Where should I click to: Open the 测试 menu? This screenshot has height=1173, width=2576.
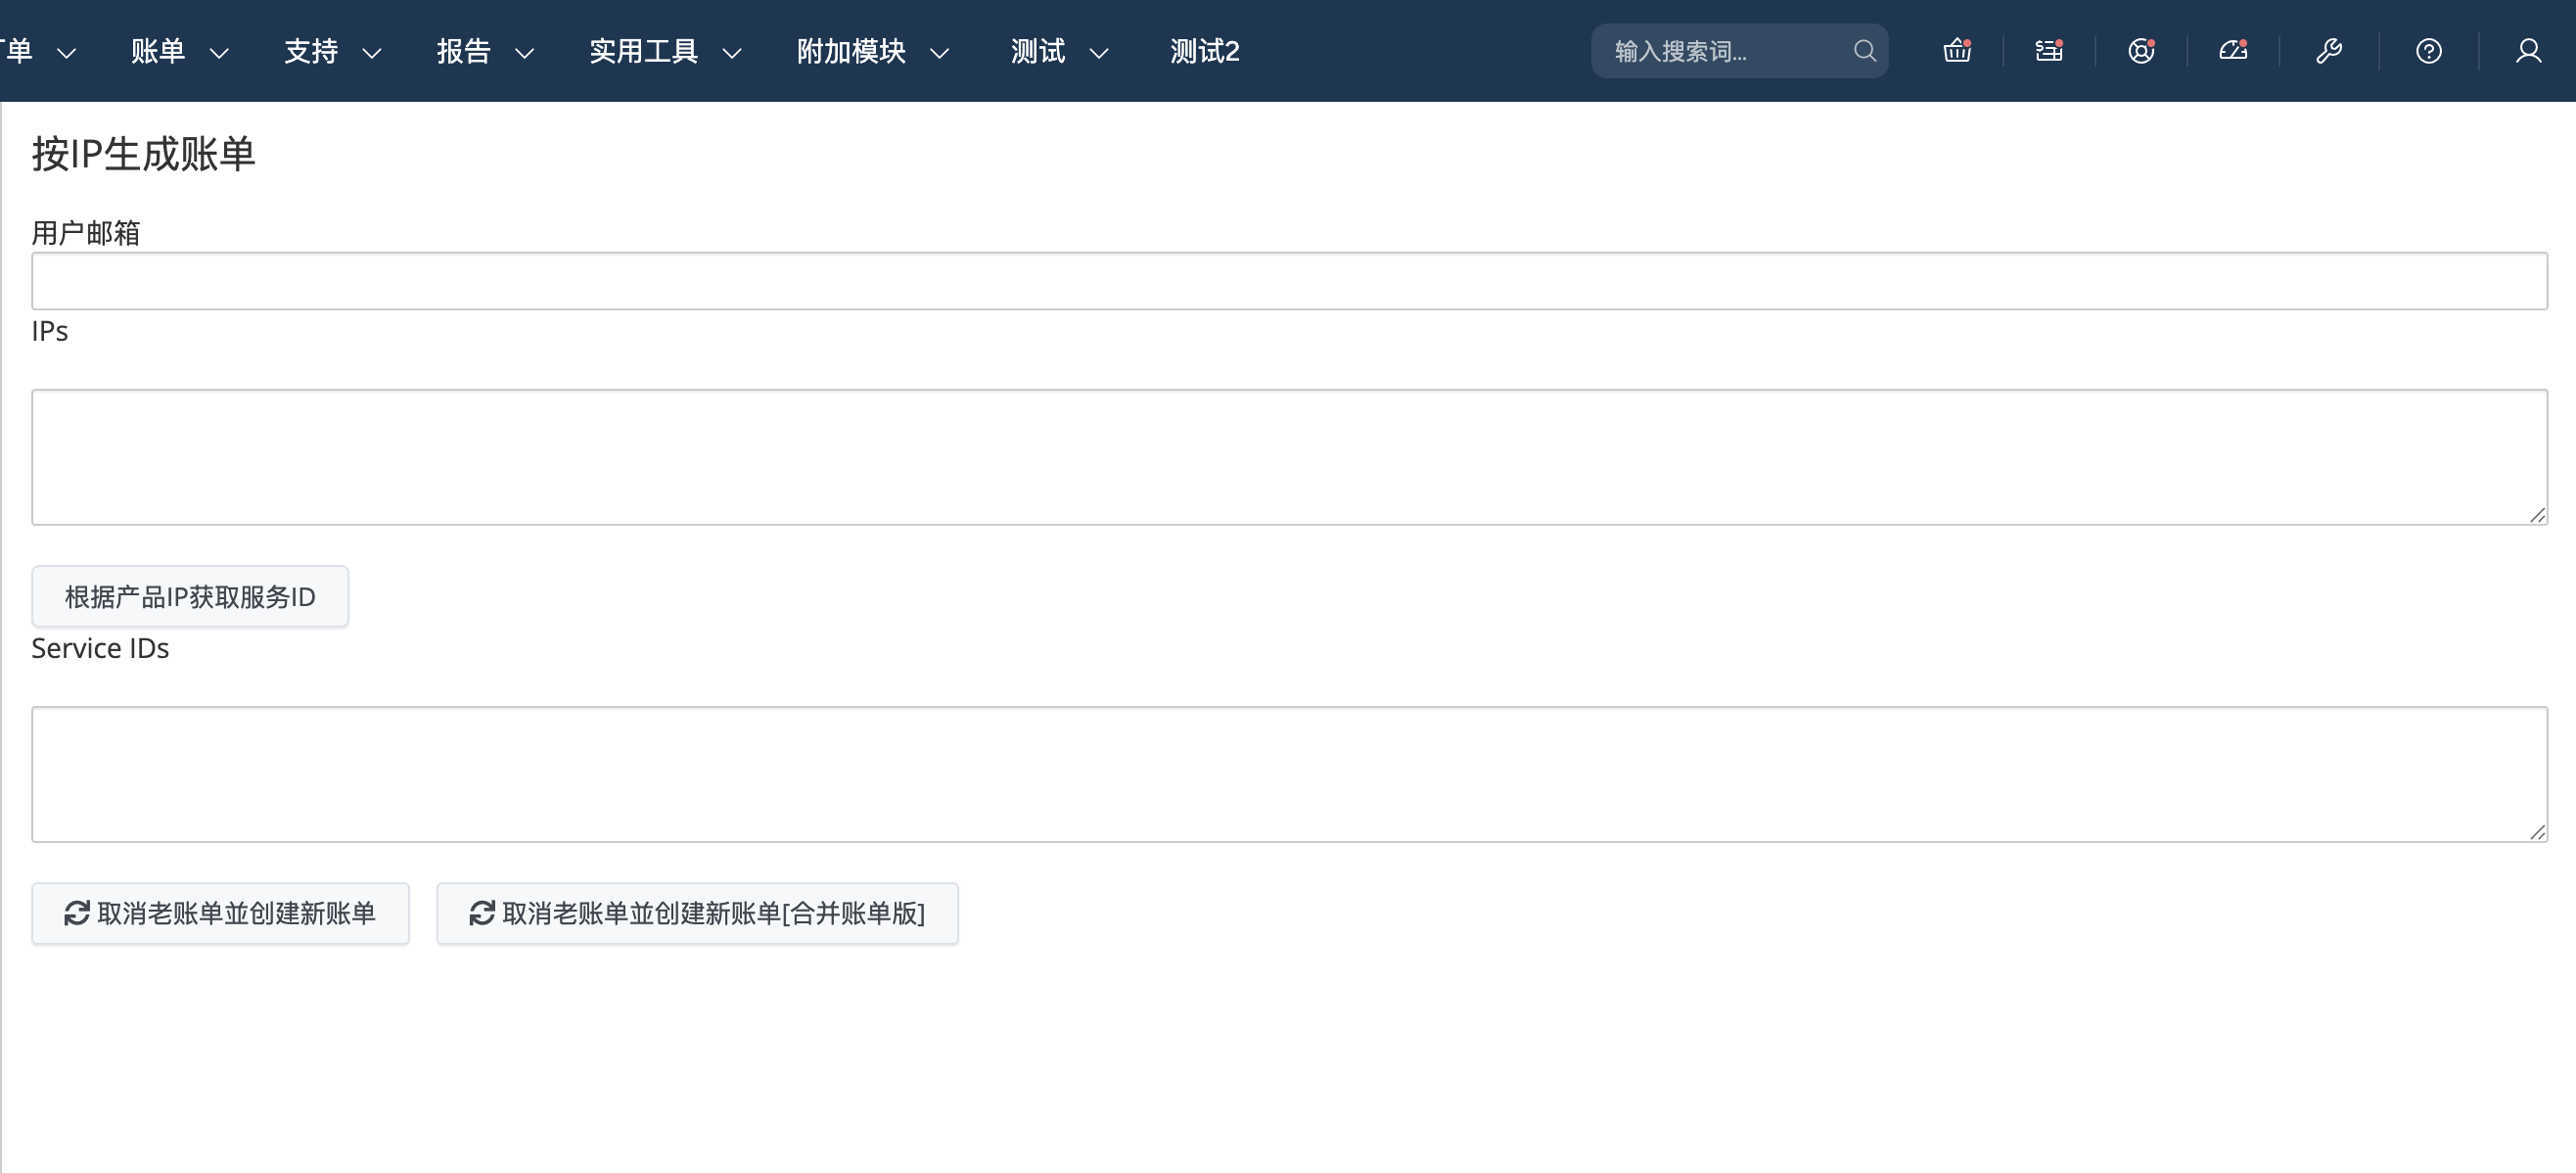[x=1059, y=51]
